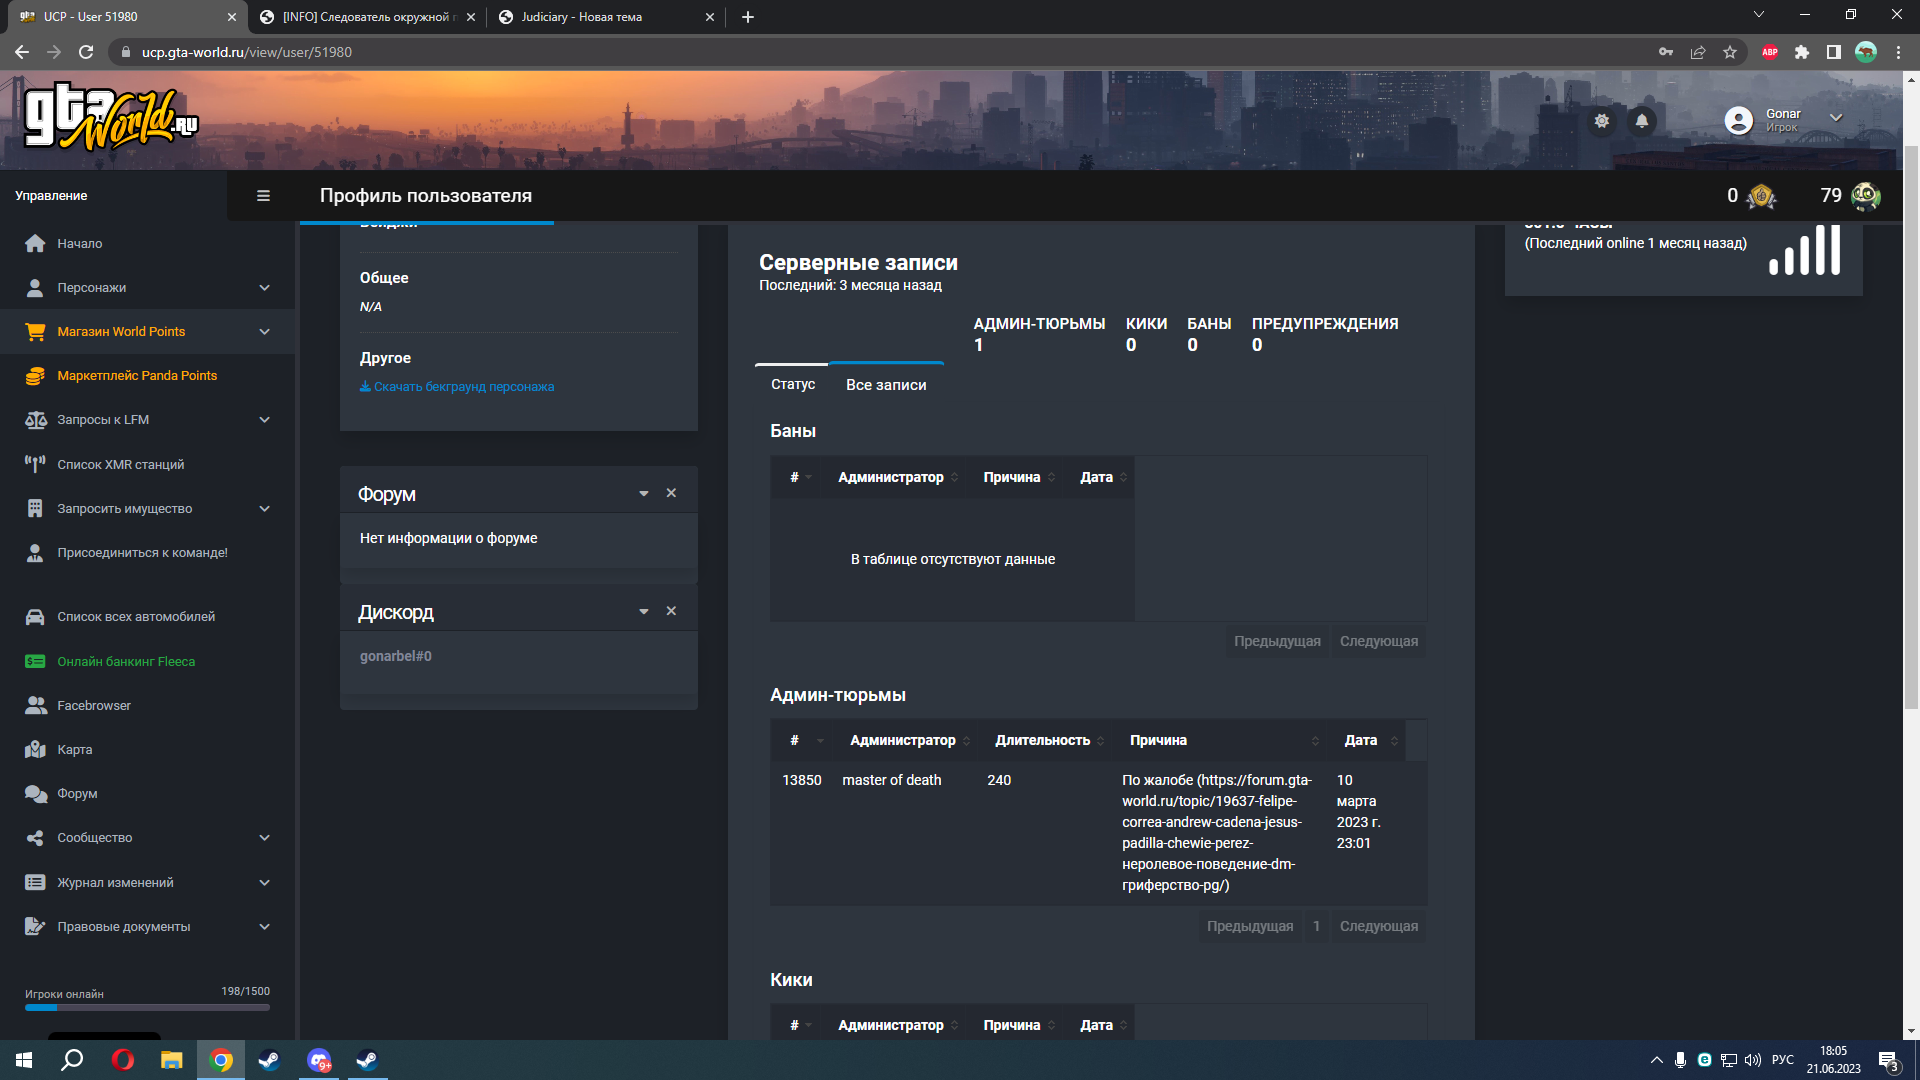The image size is (1920, 1080).
Task: Collapse the Дискорд panel with its arrow
Action: point(644,612)
